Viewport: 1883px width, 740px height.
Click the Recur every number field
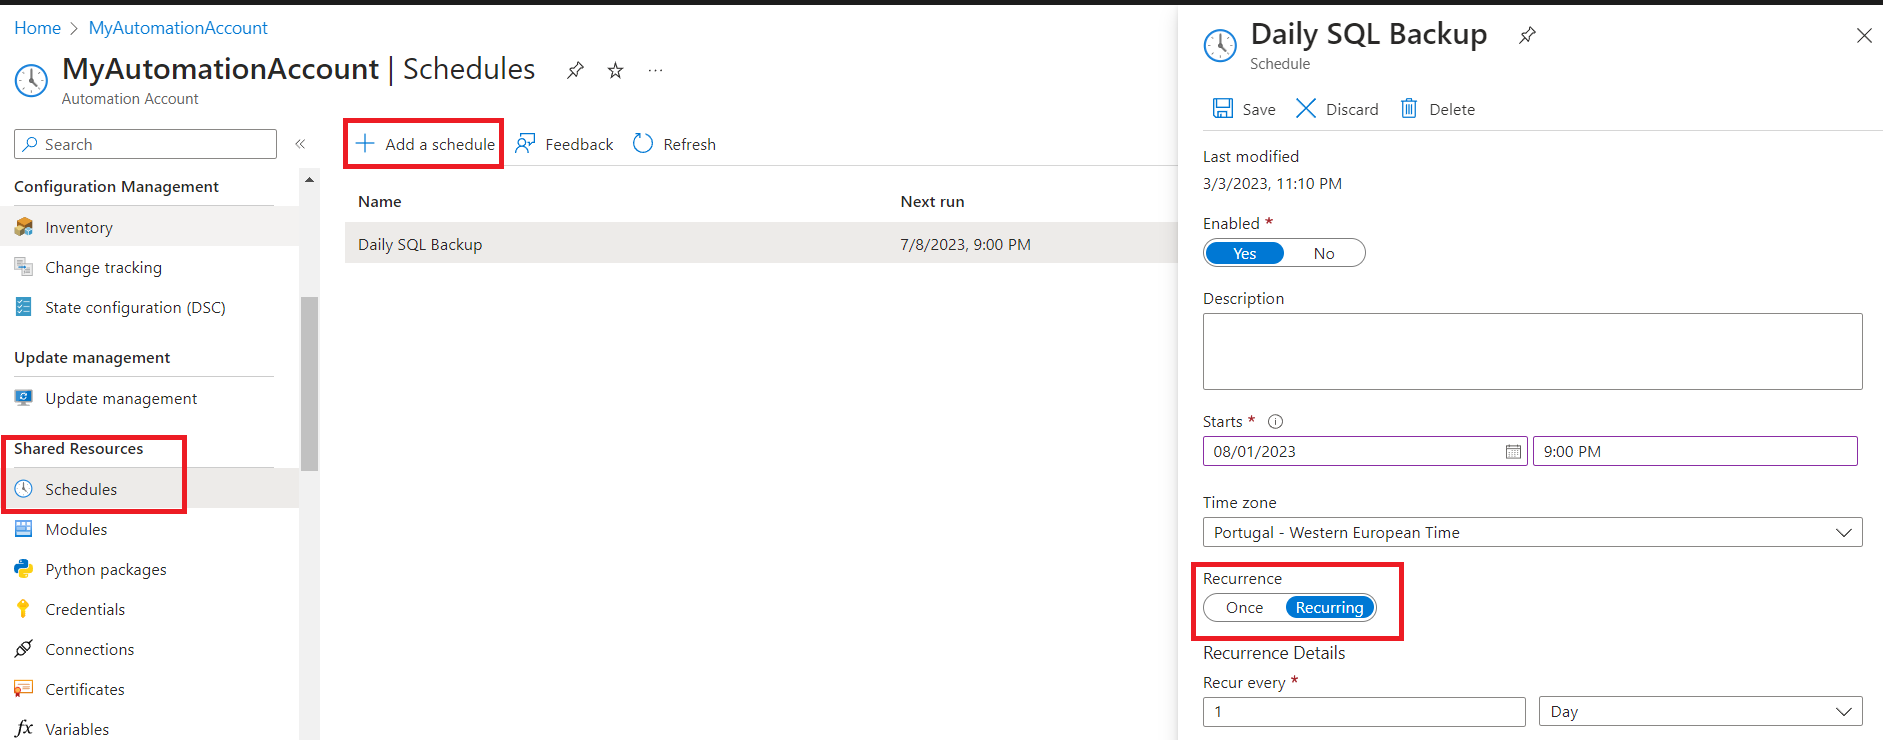1364,712
